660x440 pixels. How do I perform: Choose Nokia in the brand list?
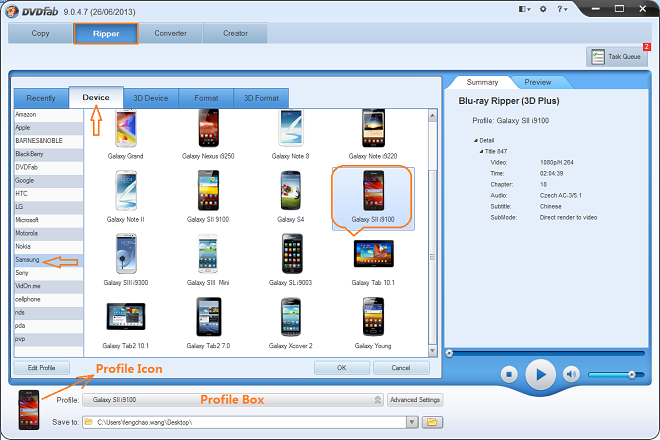48,246
